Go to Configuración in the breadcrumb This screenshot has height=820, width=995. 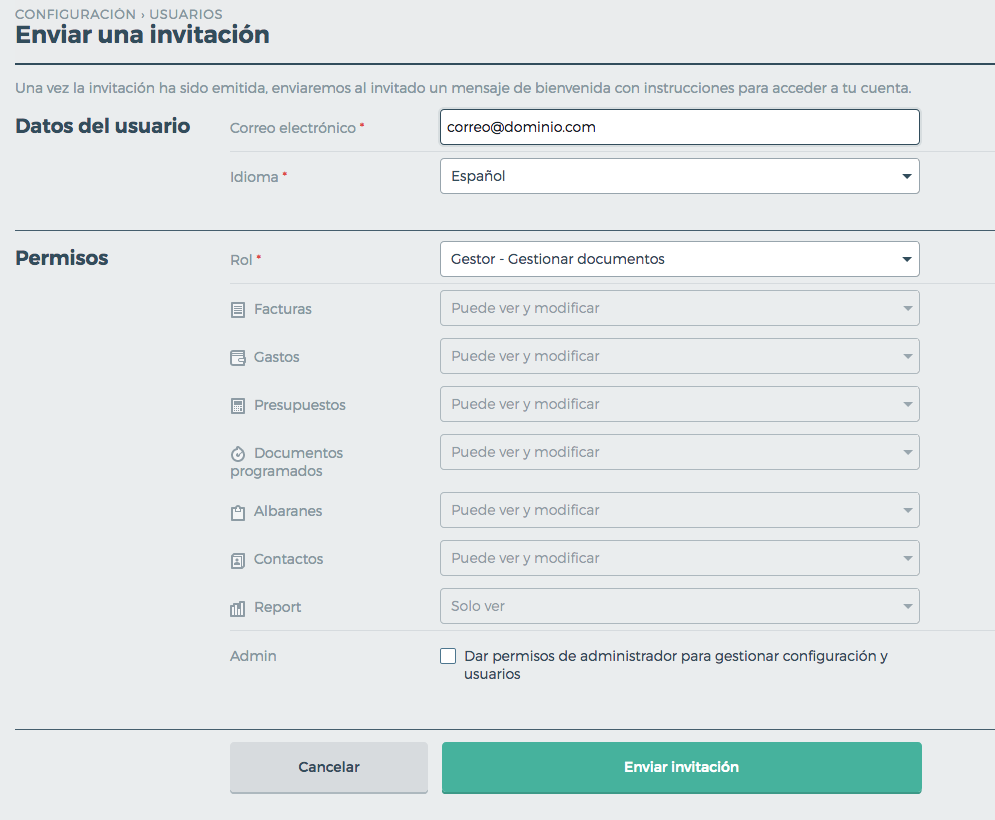pyautogui.click(x=76, y=14)
